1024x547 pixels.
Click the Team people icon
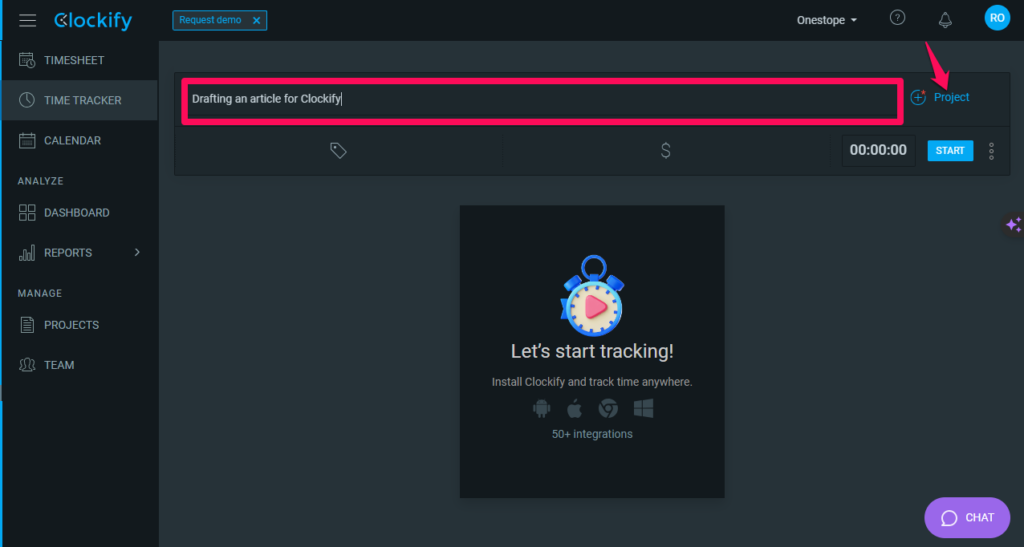point(27,365)
